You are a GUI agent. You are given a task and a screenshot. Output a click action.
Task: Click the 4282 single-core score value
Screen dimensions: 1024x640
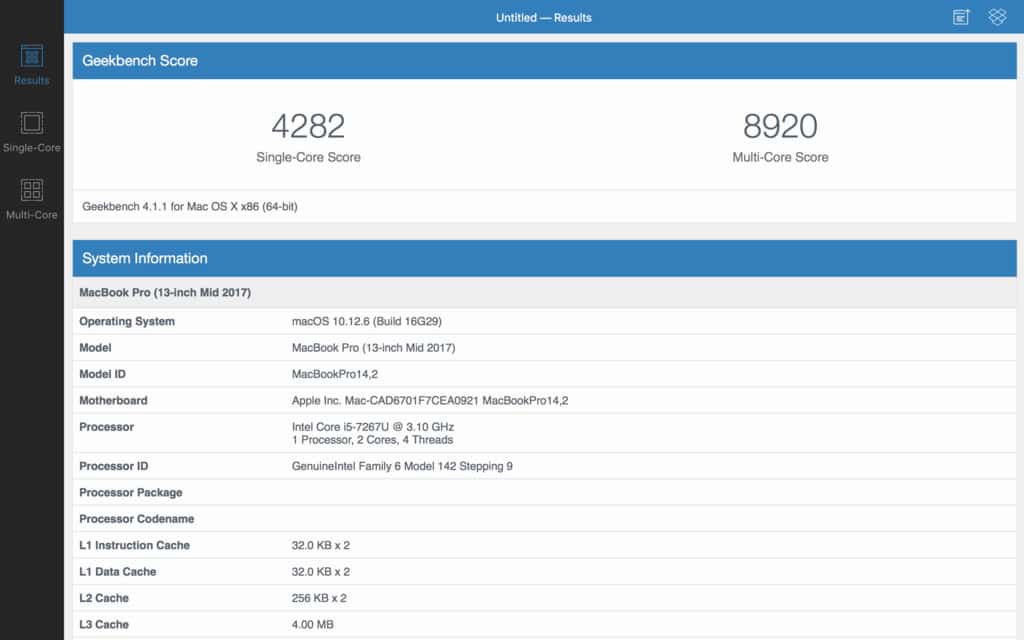coord(308,126)
